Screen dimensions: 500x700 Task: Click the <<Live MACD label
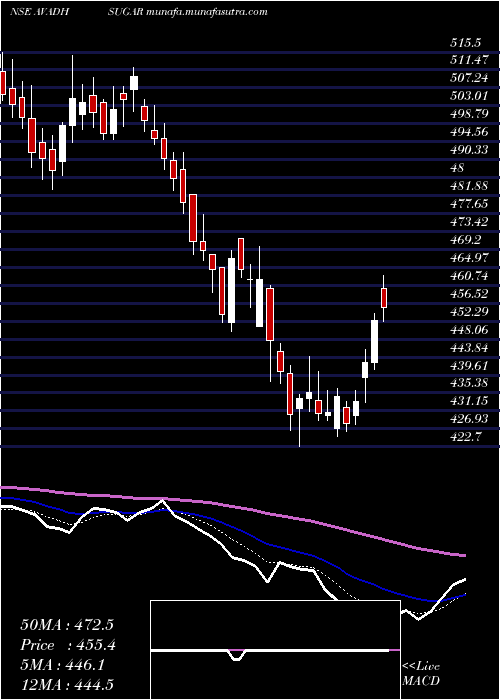[421, 674]
